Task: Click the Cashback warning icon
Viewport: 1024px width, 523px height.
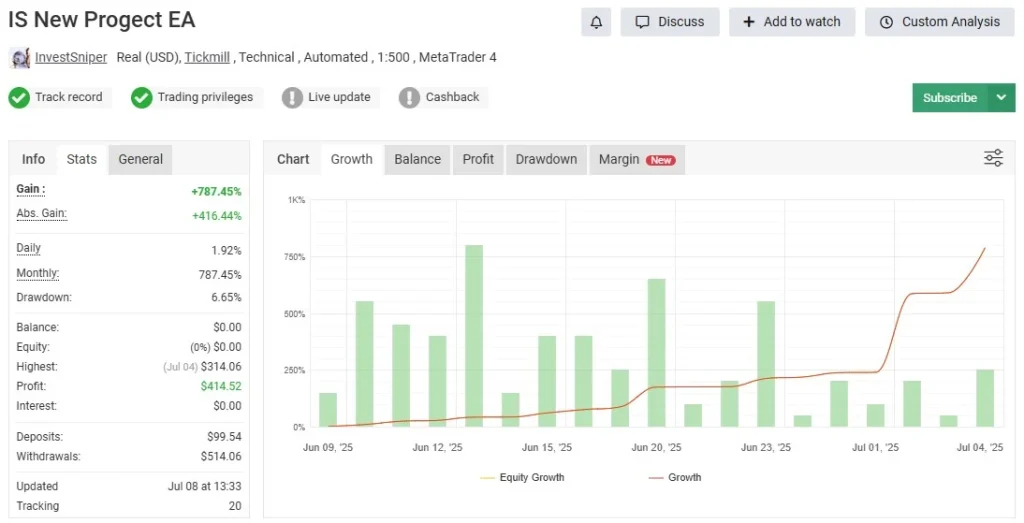Action: [409, 98]
